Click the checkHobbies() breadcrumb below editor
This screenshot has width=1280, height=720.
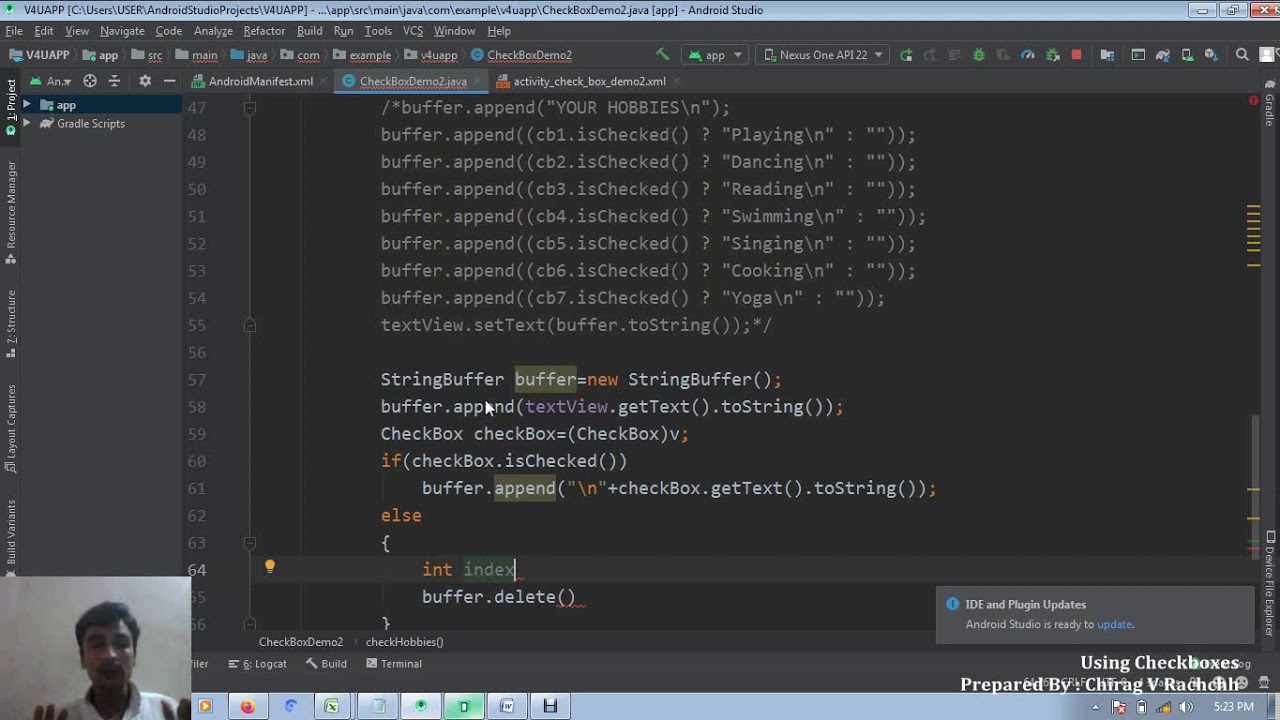[x=404, y=642]
